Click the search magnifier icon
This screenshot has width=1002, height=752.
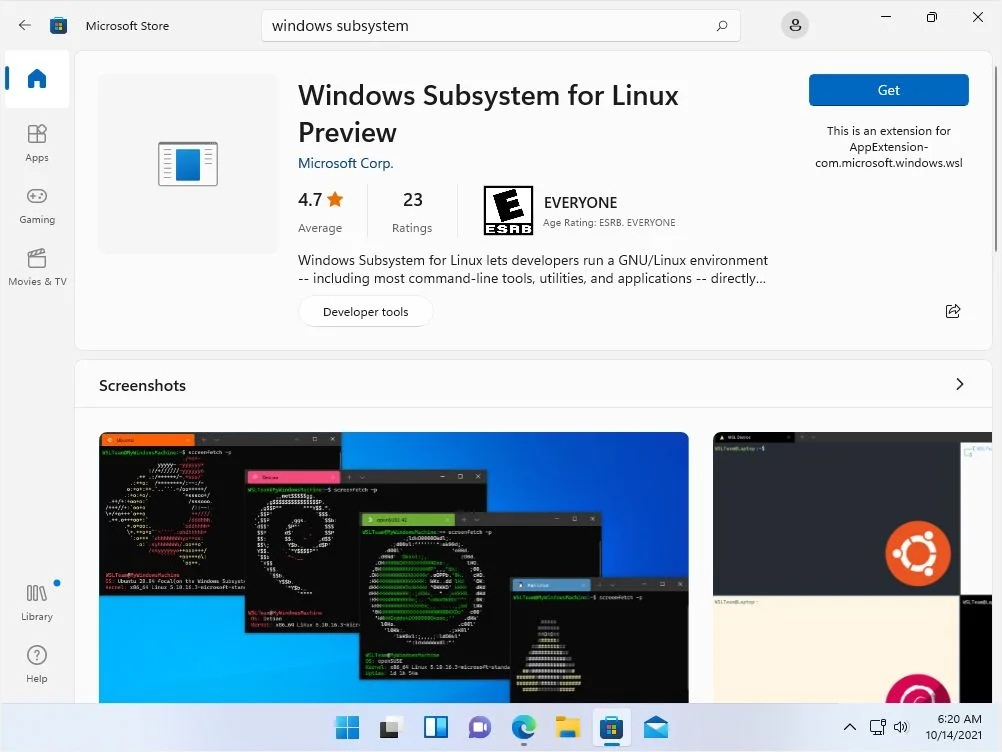click(722, 26)
